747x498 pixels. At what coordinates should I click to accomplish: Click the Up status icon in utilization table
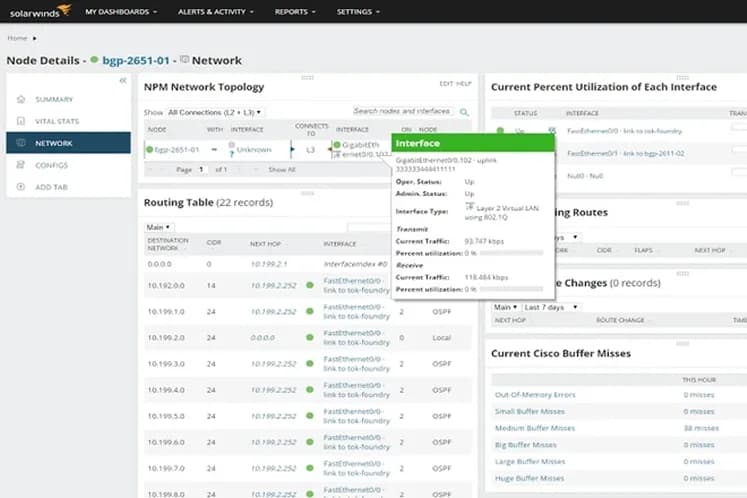coord(500,130)
